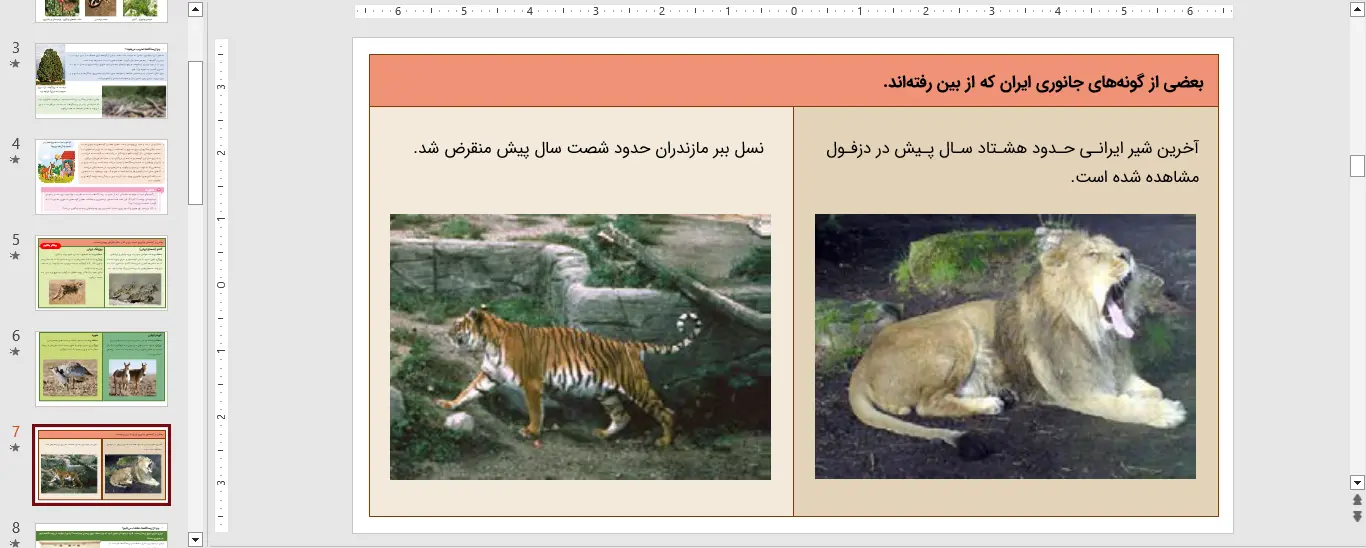This screenshot has height=548, width=1366.
Task: Select slide 3 thumbnail with tree image
Action: coord(101,81)
